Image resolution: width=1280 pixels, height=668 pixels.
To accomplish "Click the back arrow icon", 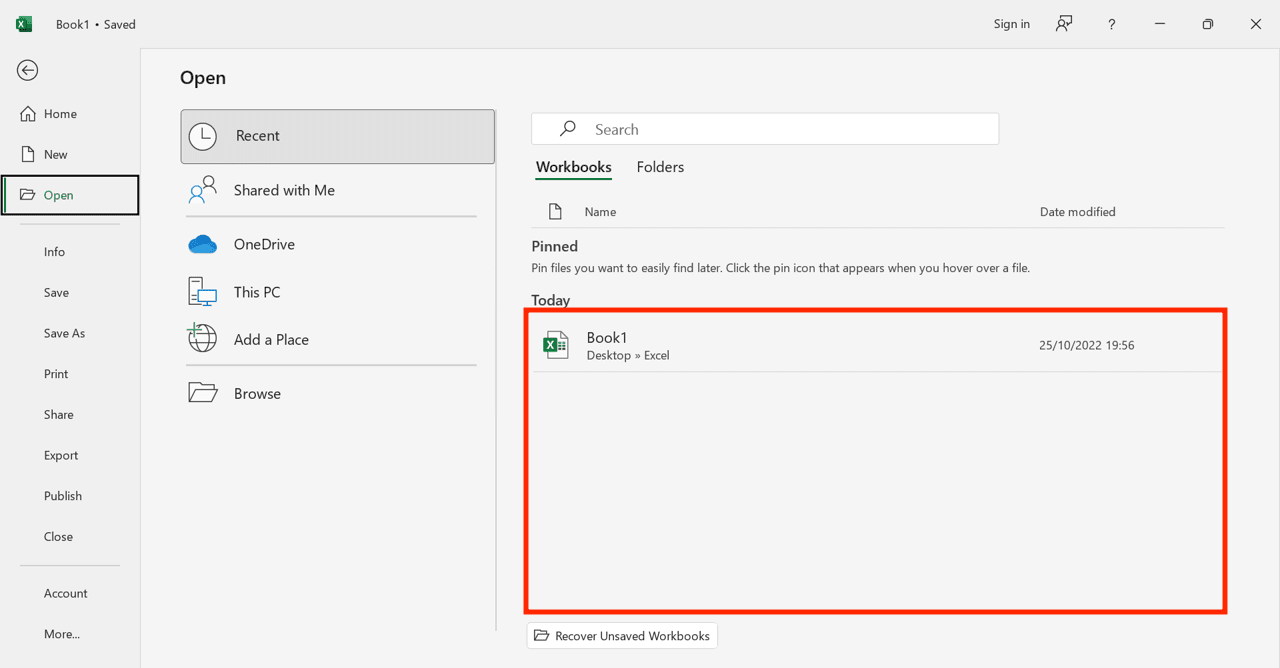I will tap(28, 70).
